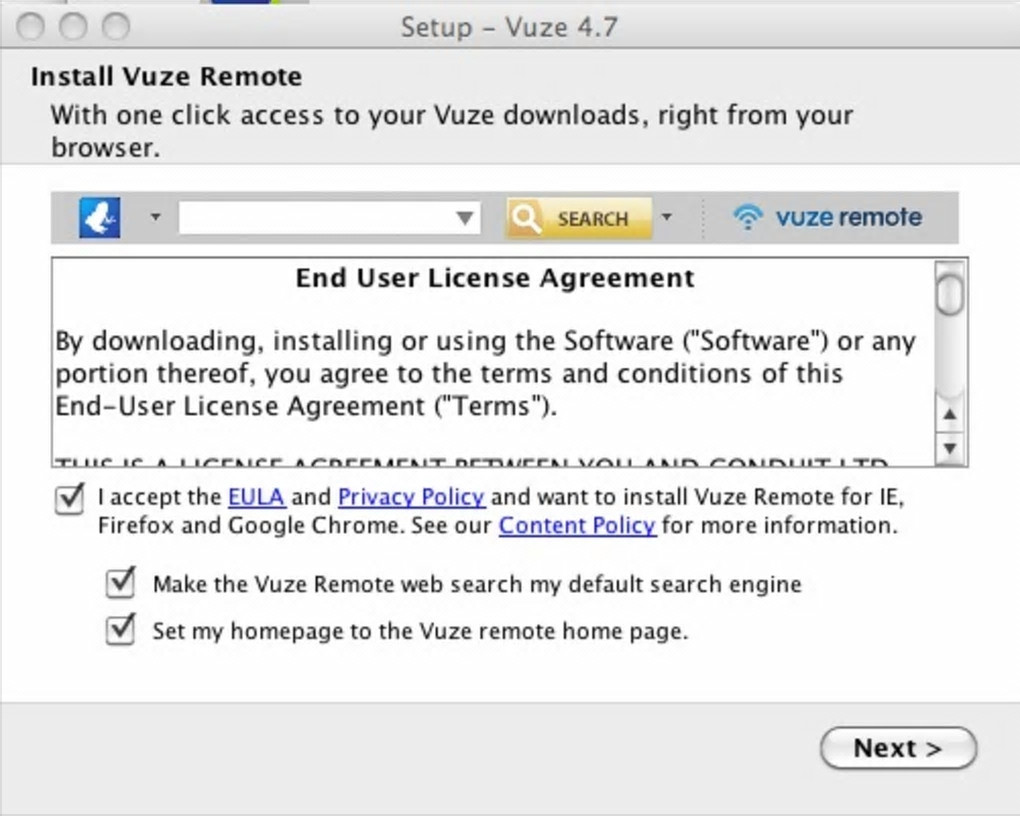This screenshot has width=1020, height=816.
Task: Click the scroll down arrow of license text
Action: point(950,448)
